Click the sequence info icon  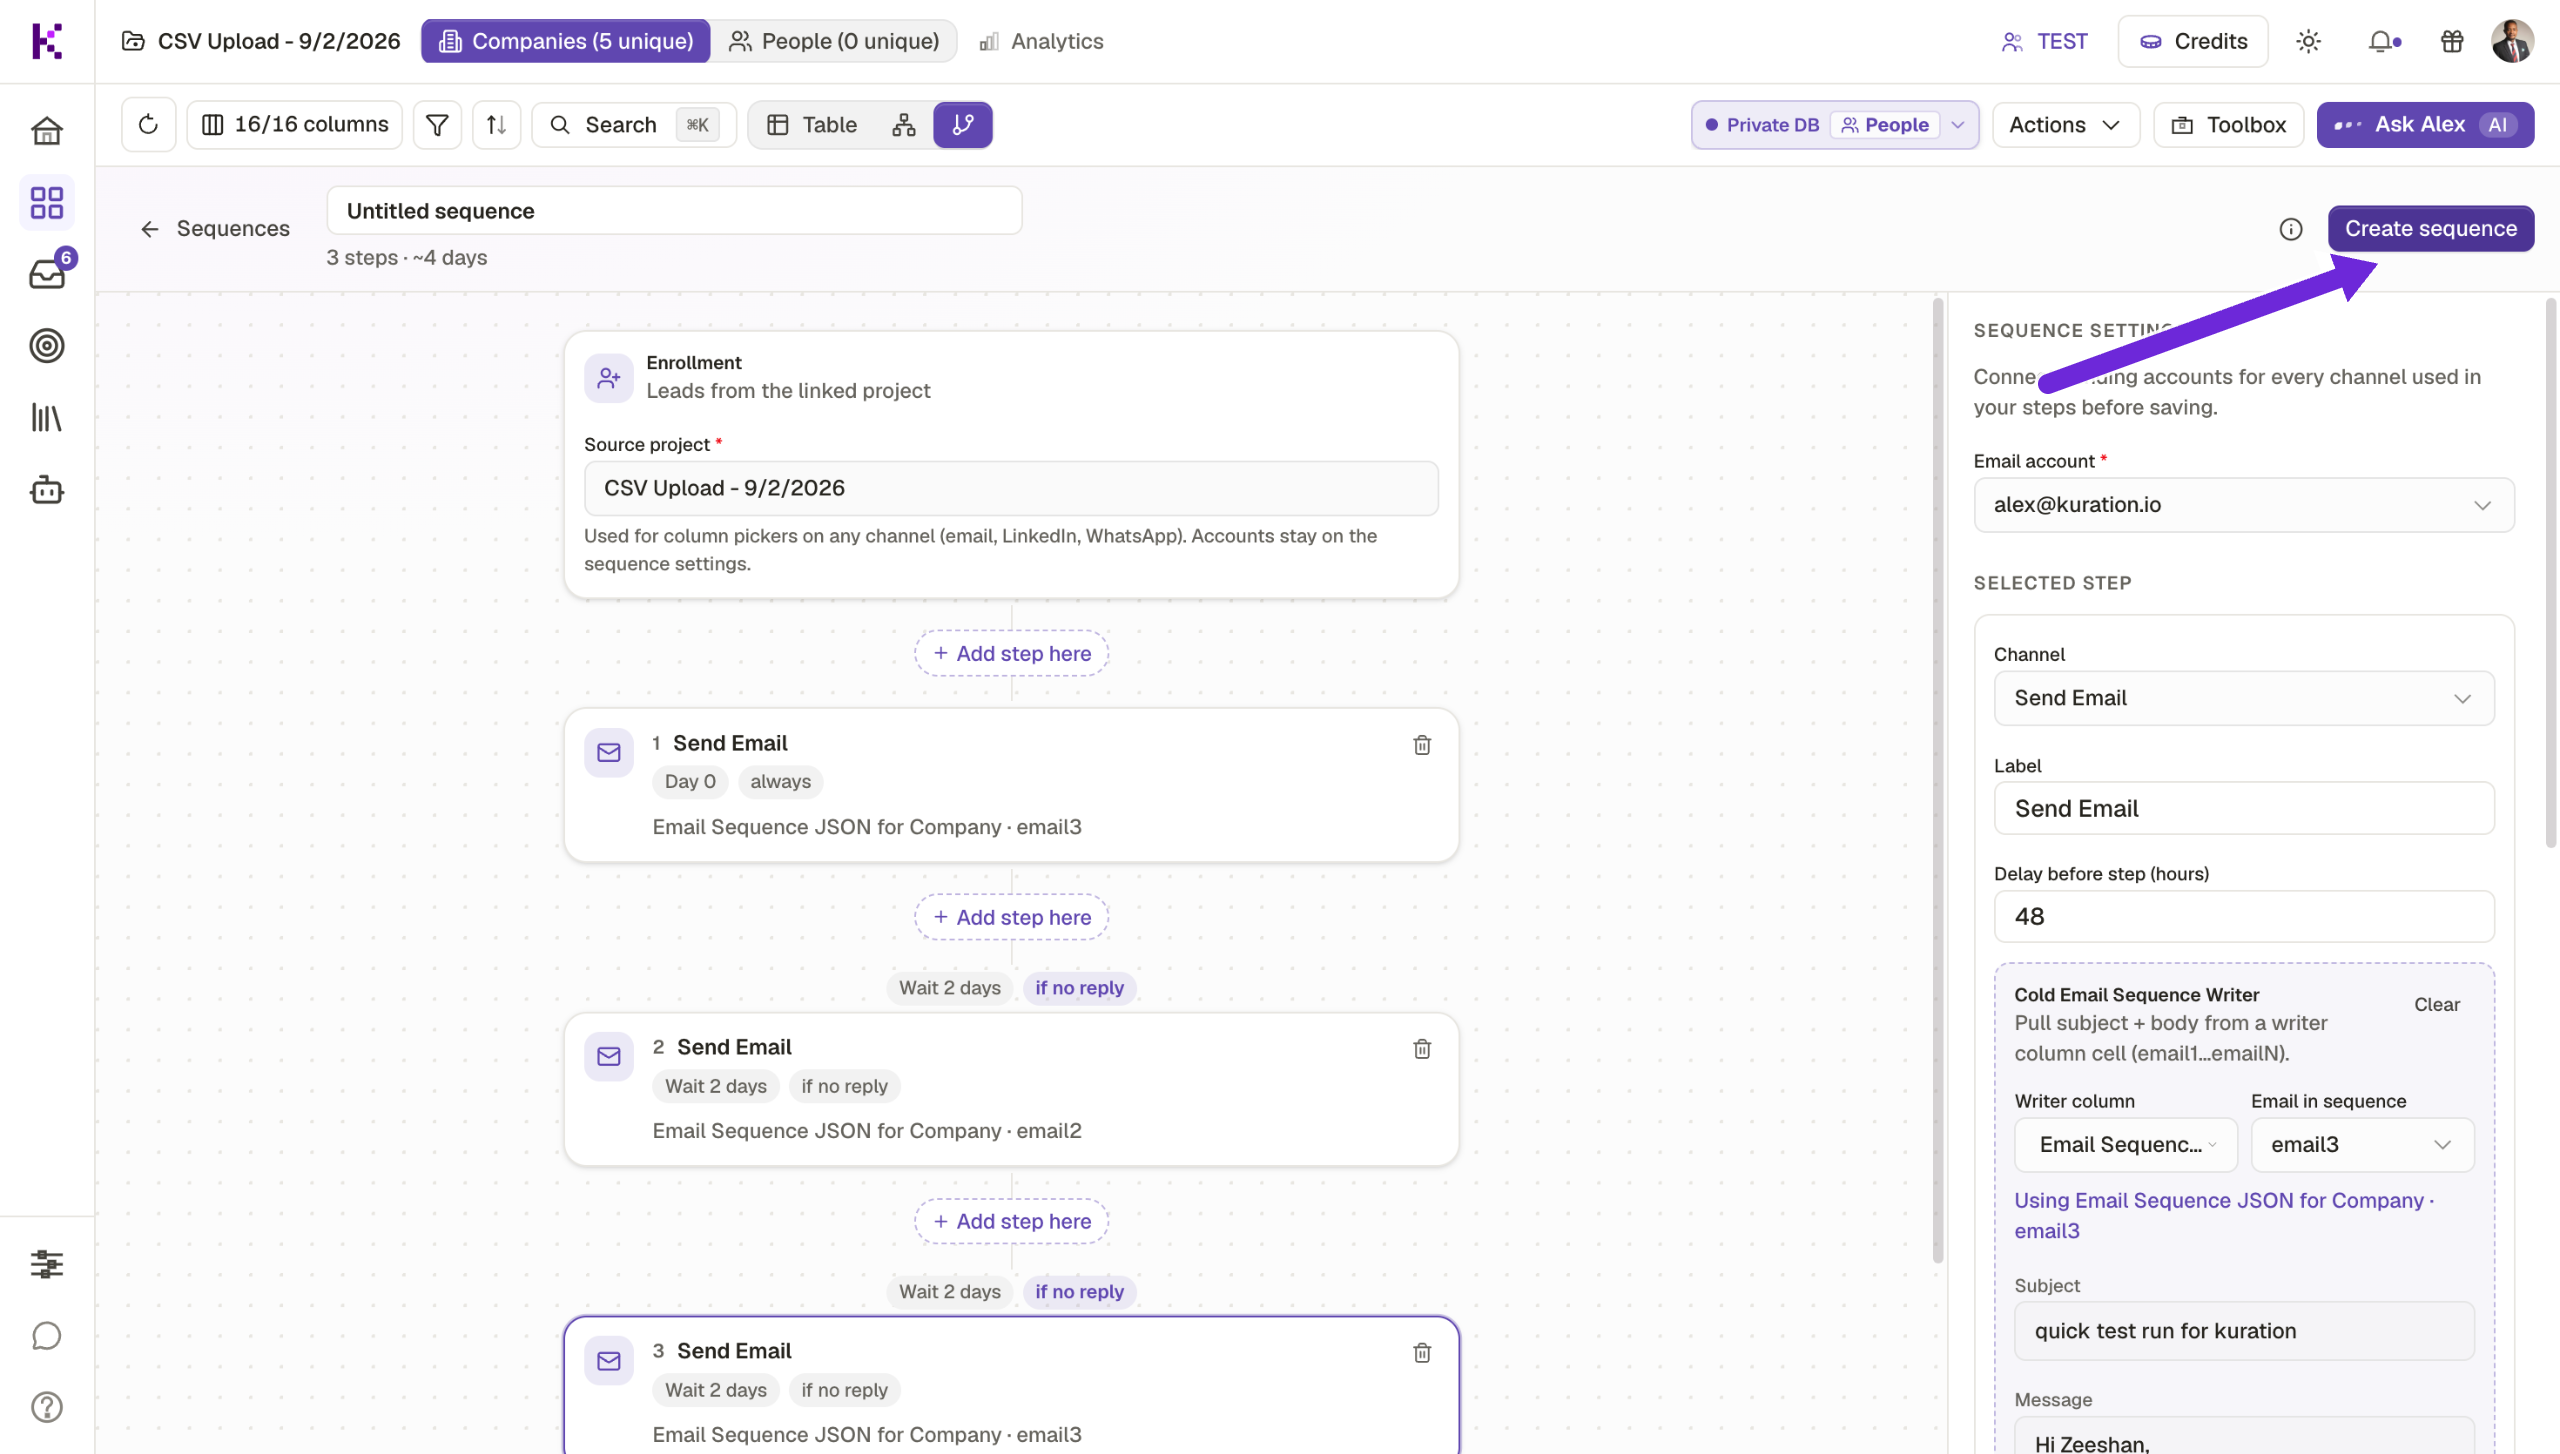point(2291,229)
